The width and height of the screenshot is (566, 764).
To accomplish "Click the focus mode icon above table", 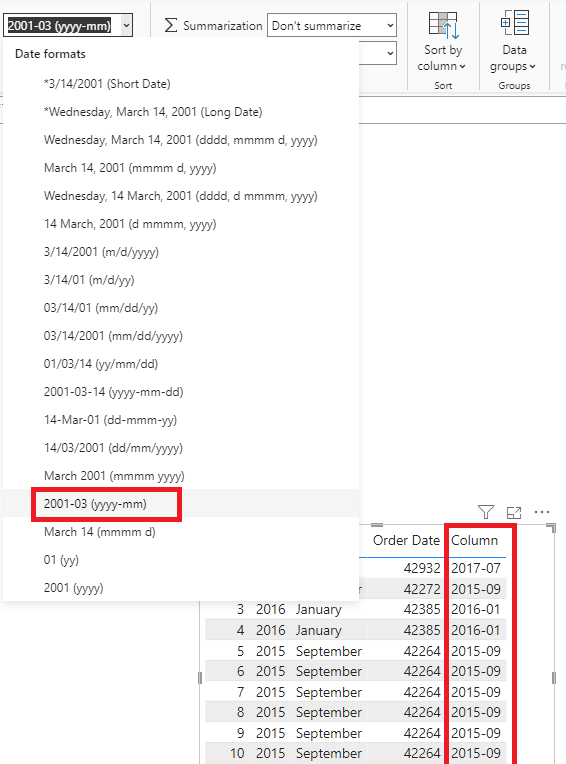I will [x=514, y=513].
